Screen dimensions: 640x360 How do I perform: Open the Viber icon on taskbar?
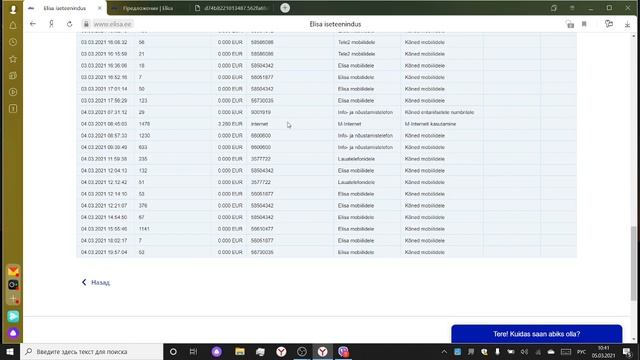point(343,351)
